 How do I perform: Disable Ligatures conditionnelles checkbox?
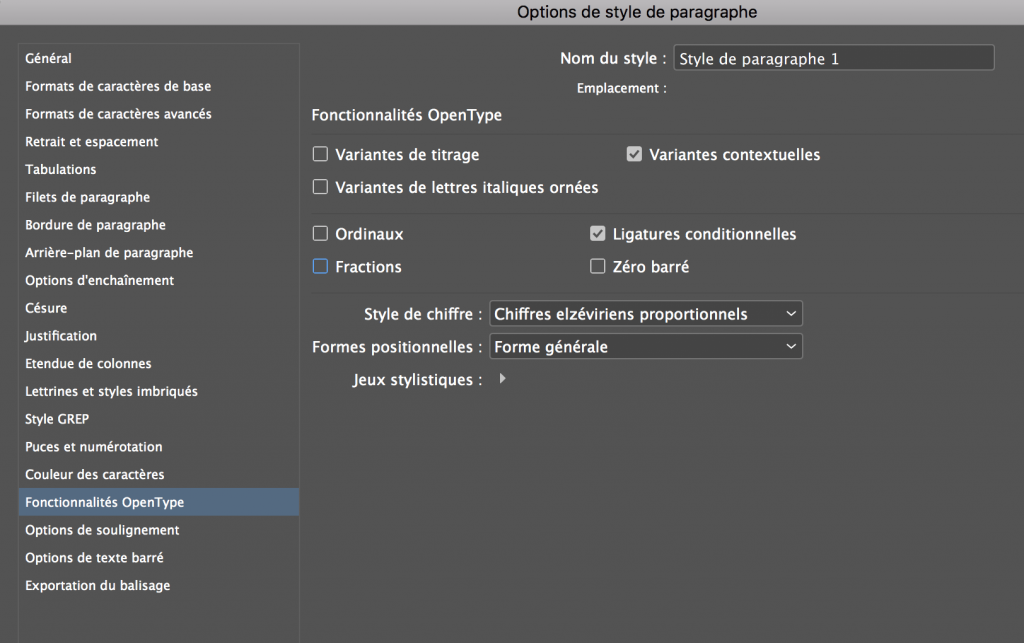598,234
